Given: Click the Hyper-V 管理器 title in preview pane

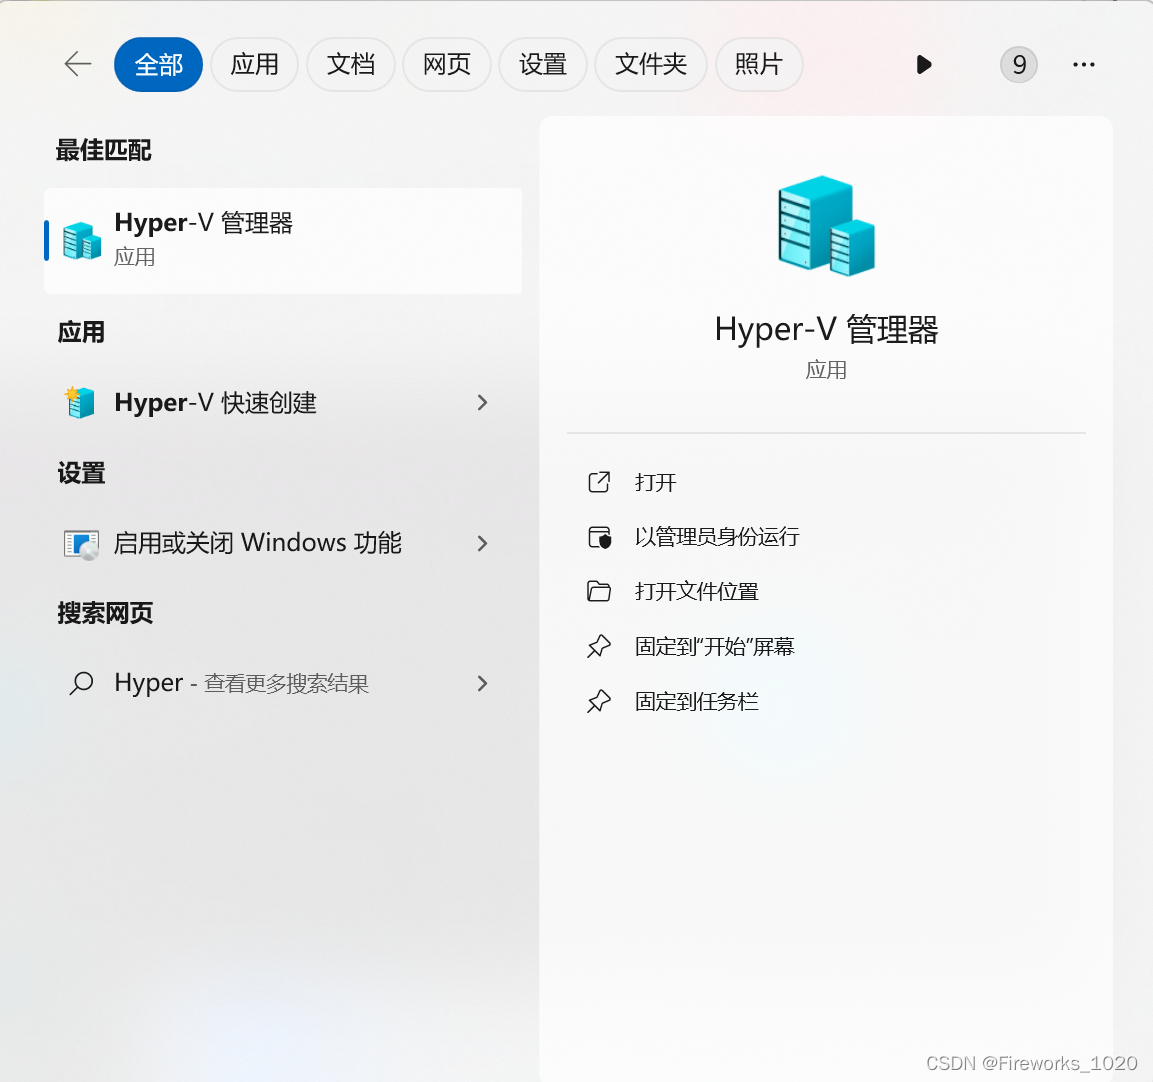Looking at the screenshot, I should click(x=827, y=330).
